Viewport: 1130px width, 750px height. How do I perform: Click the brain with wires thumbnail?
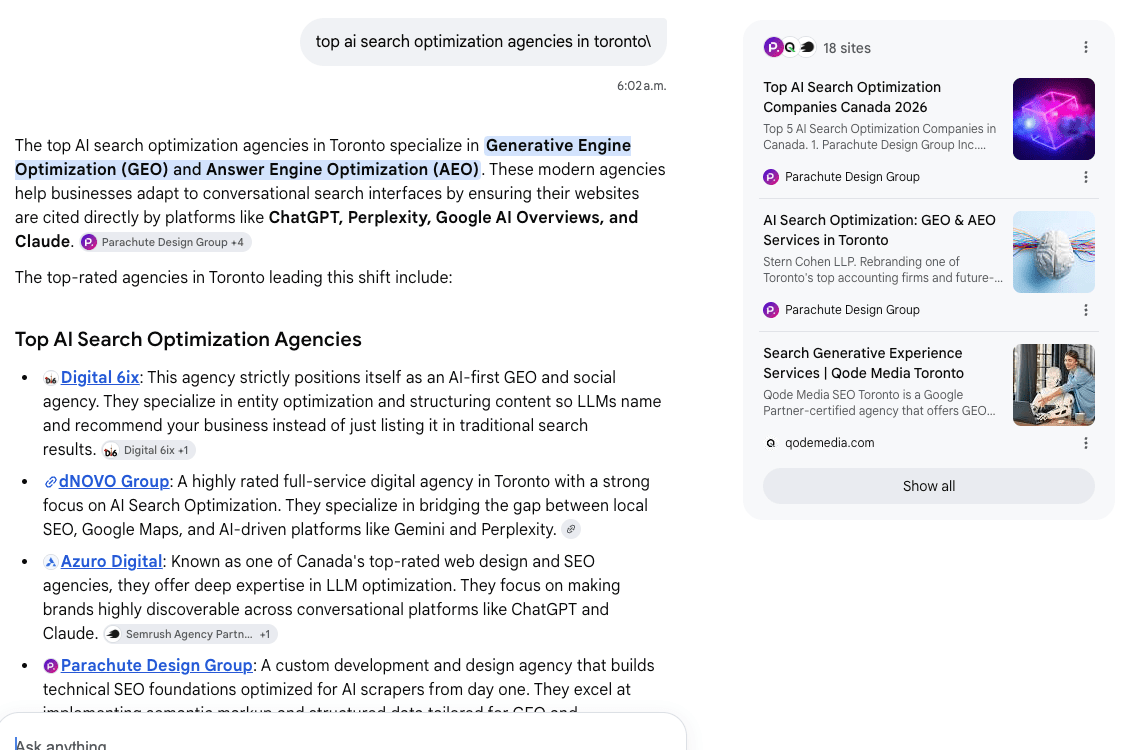pyautogui.click(x=1054, y=252)
